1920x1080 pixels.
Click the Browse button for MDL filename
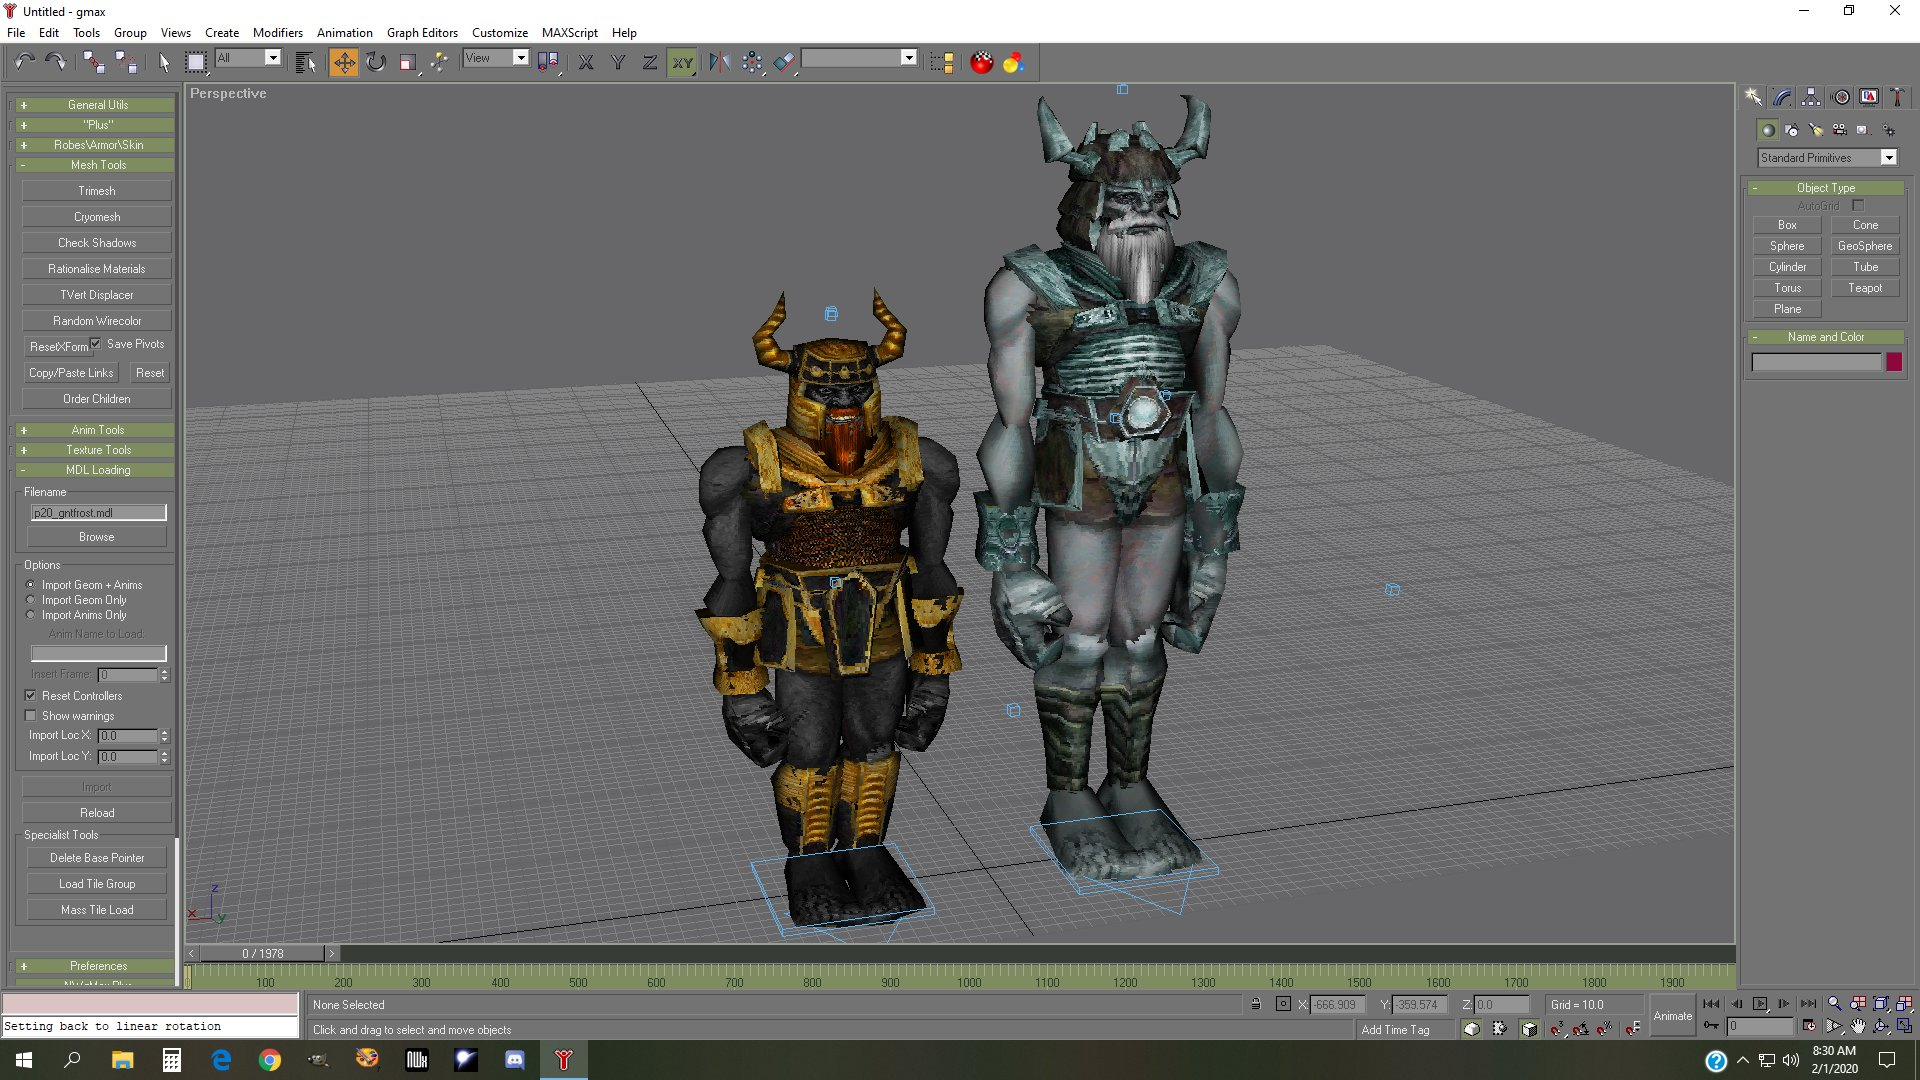pos(97,537)
